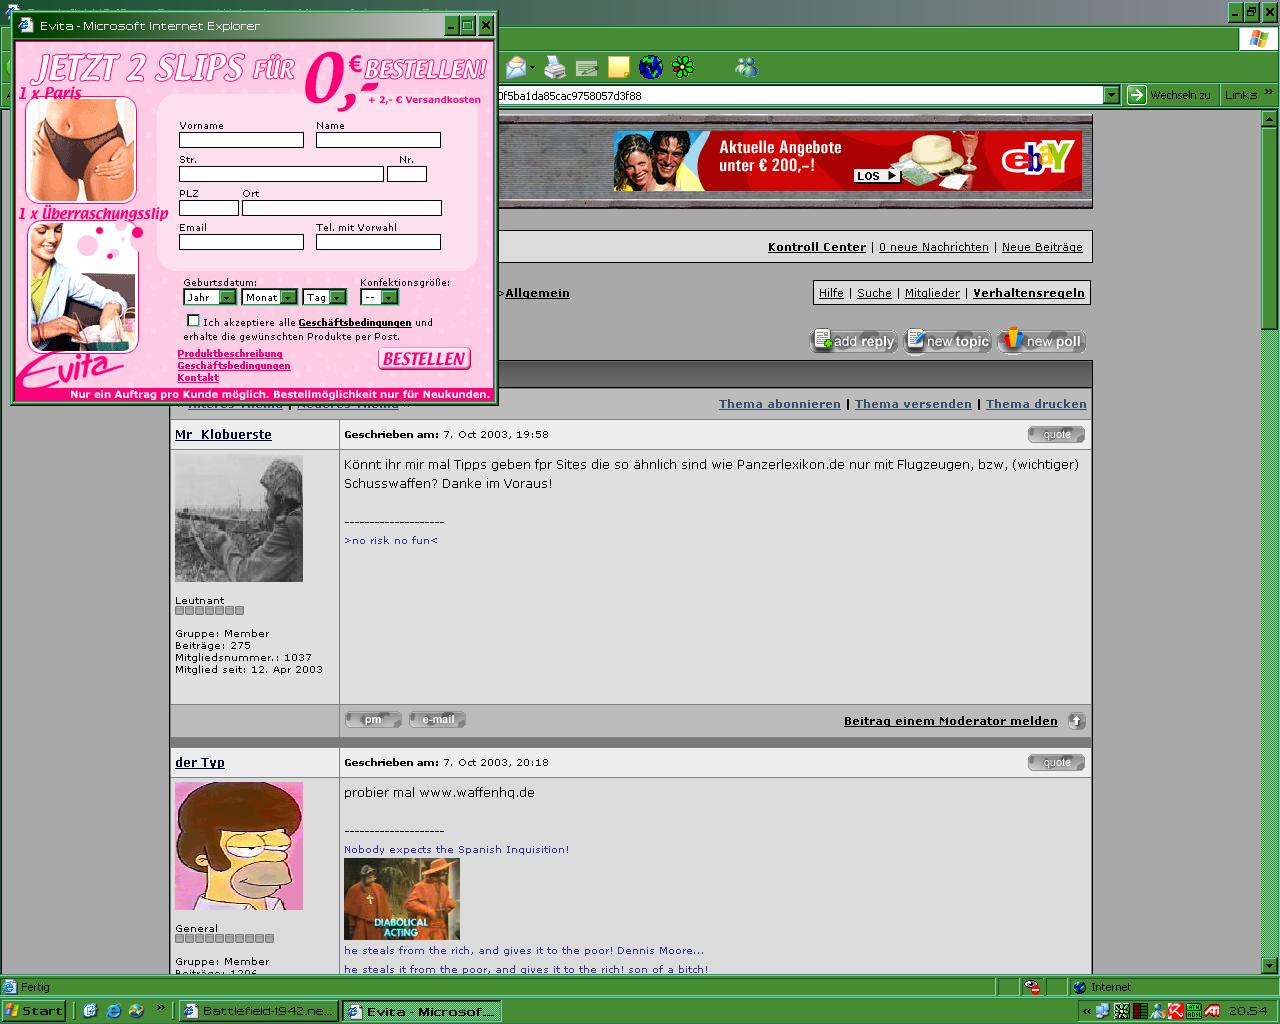Image resolution: width=1280 pixels, height=1024 pixels.
Task: Click the Edit page icon in toolbar
Action: pyautogui.click(x=587, y=68)
